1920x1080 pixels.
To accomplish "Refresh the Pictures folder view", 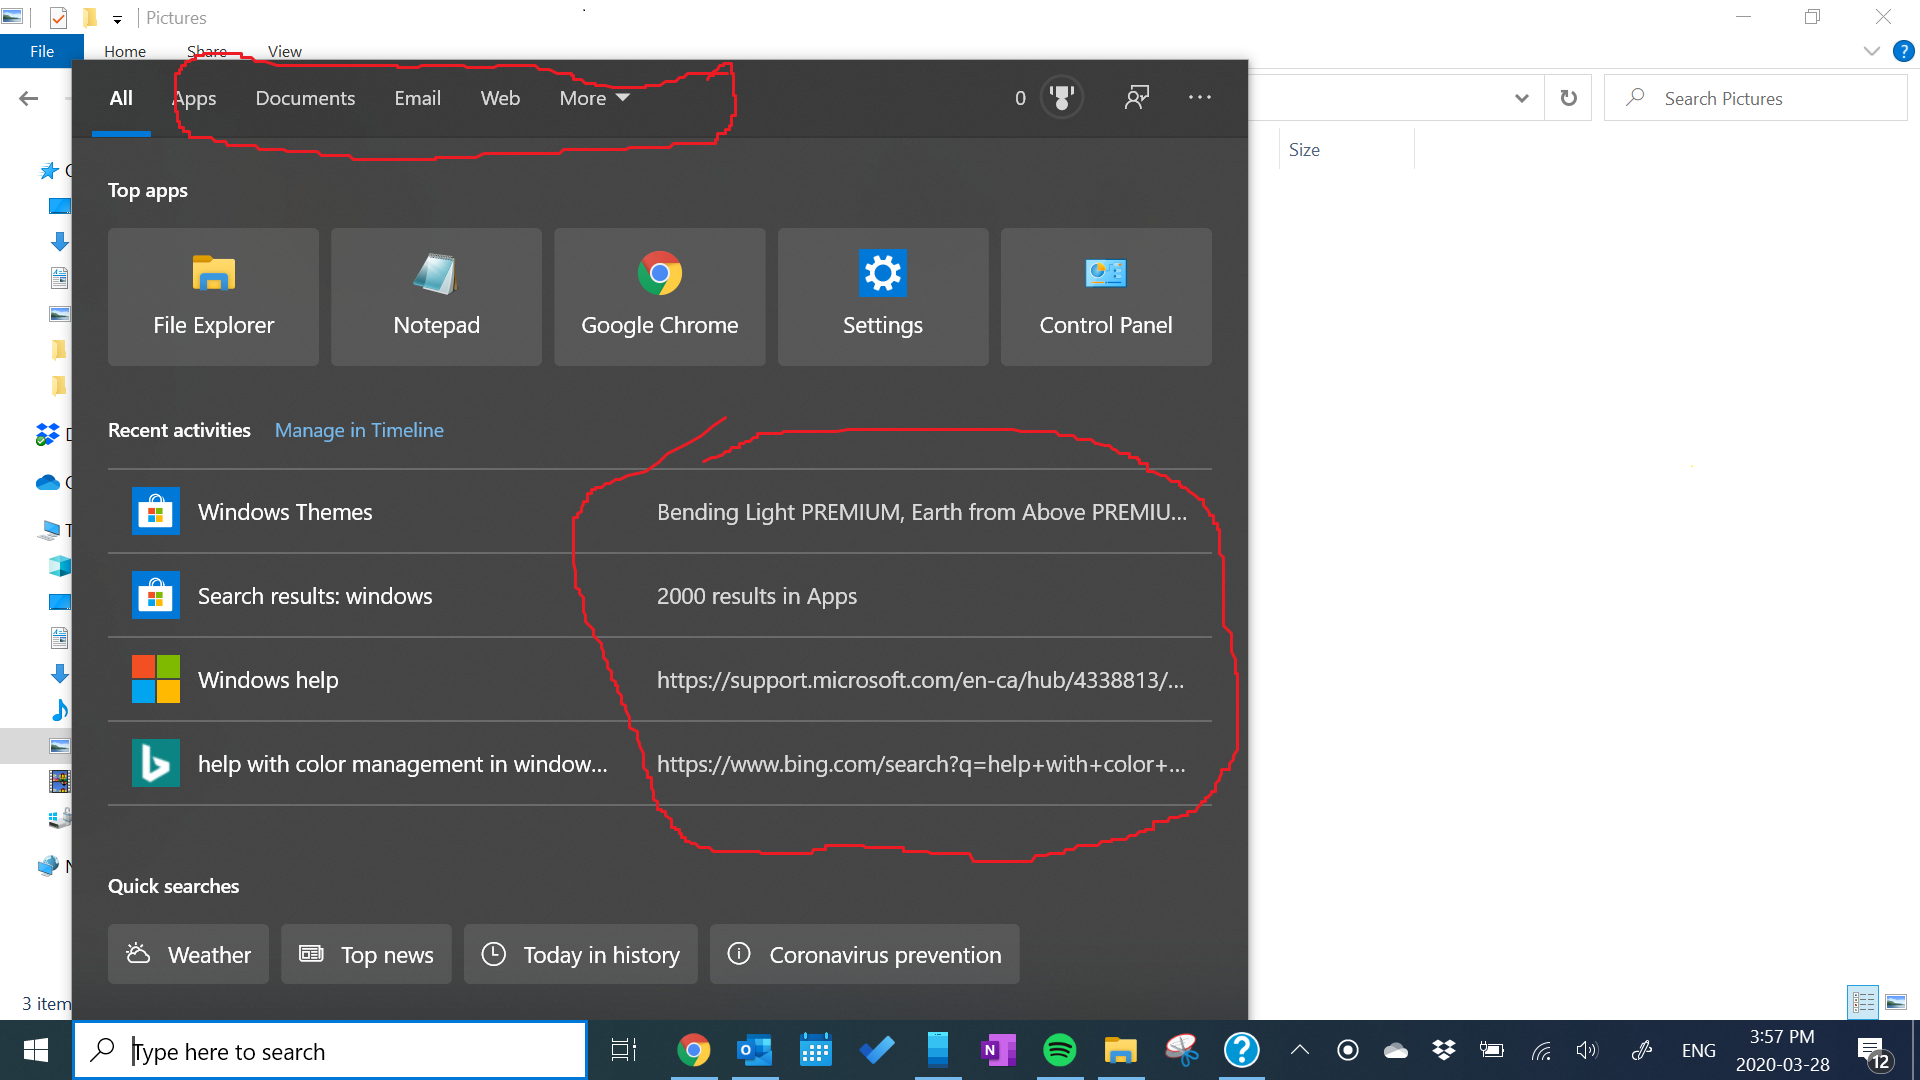I will 1568,98.
